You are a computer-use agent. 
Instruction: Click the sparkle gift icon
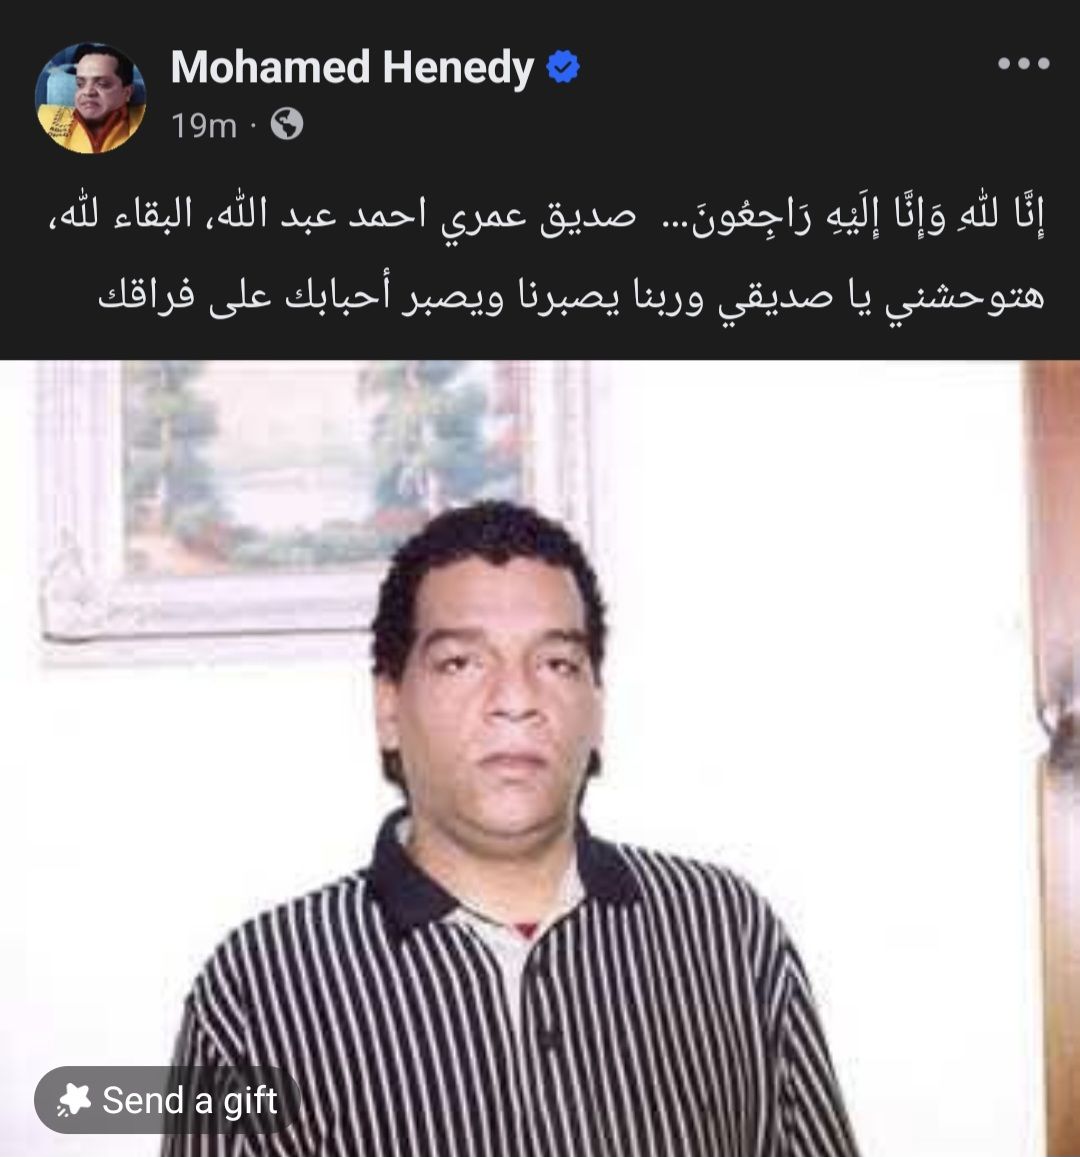(x=74, y=1100)
